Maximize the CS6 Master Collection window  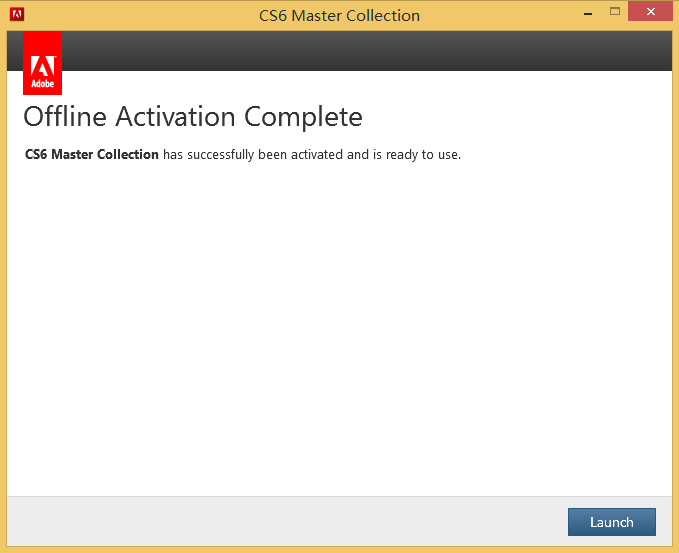614,12
